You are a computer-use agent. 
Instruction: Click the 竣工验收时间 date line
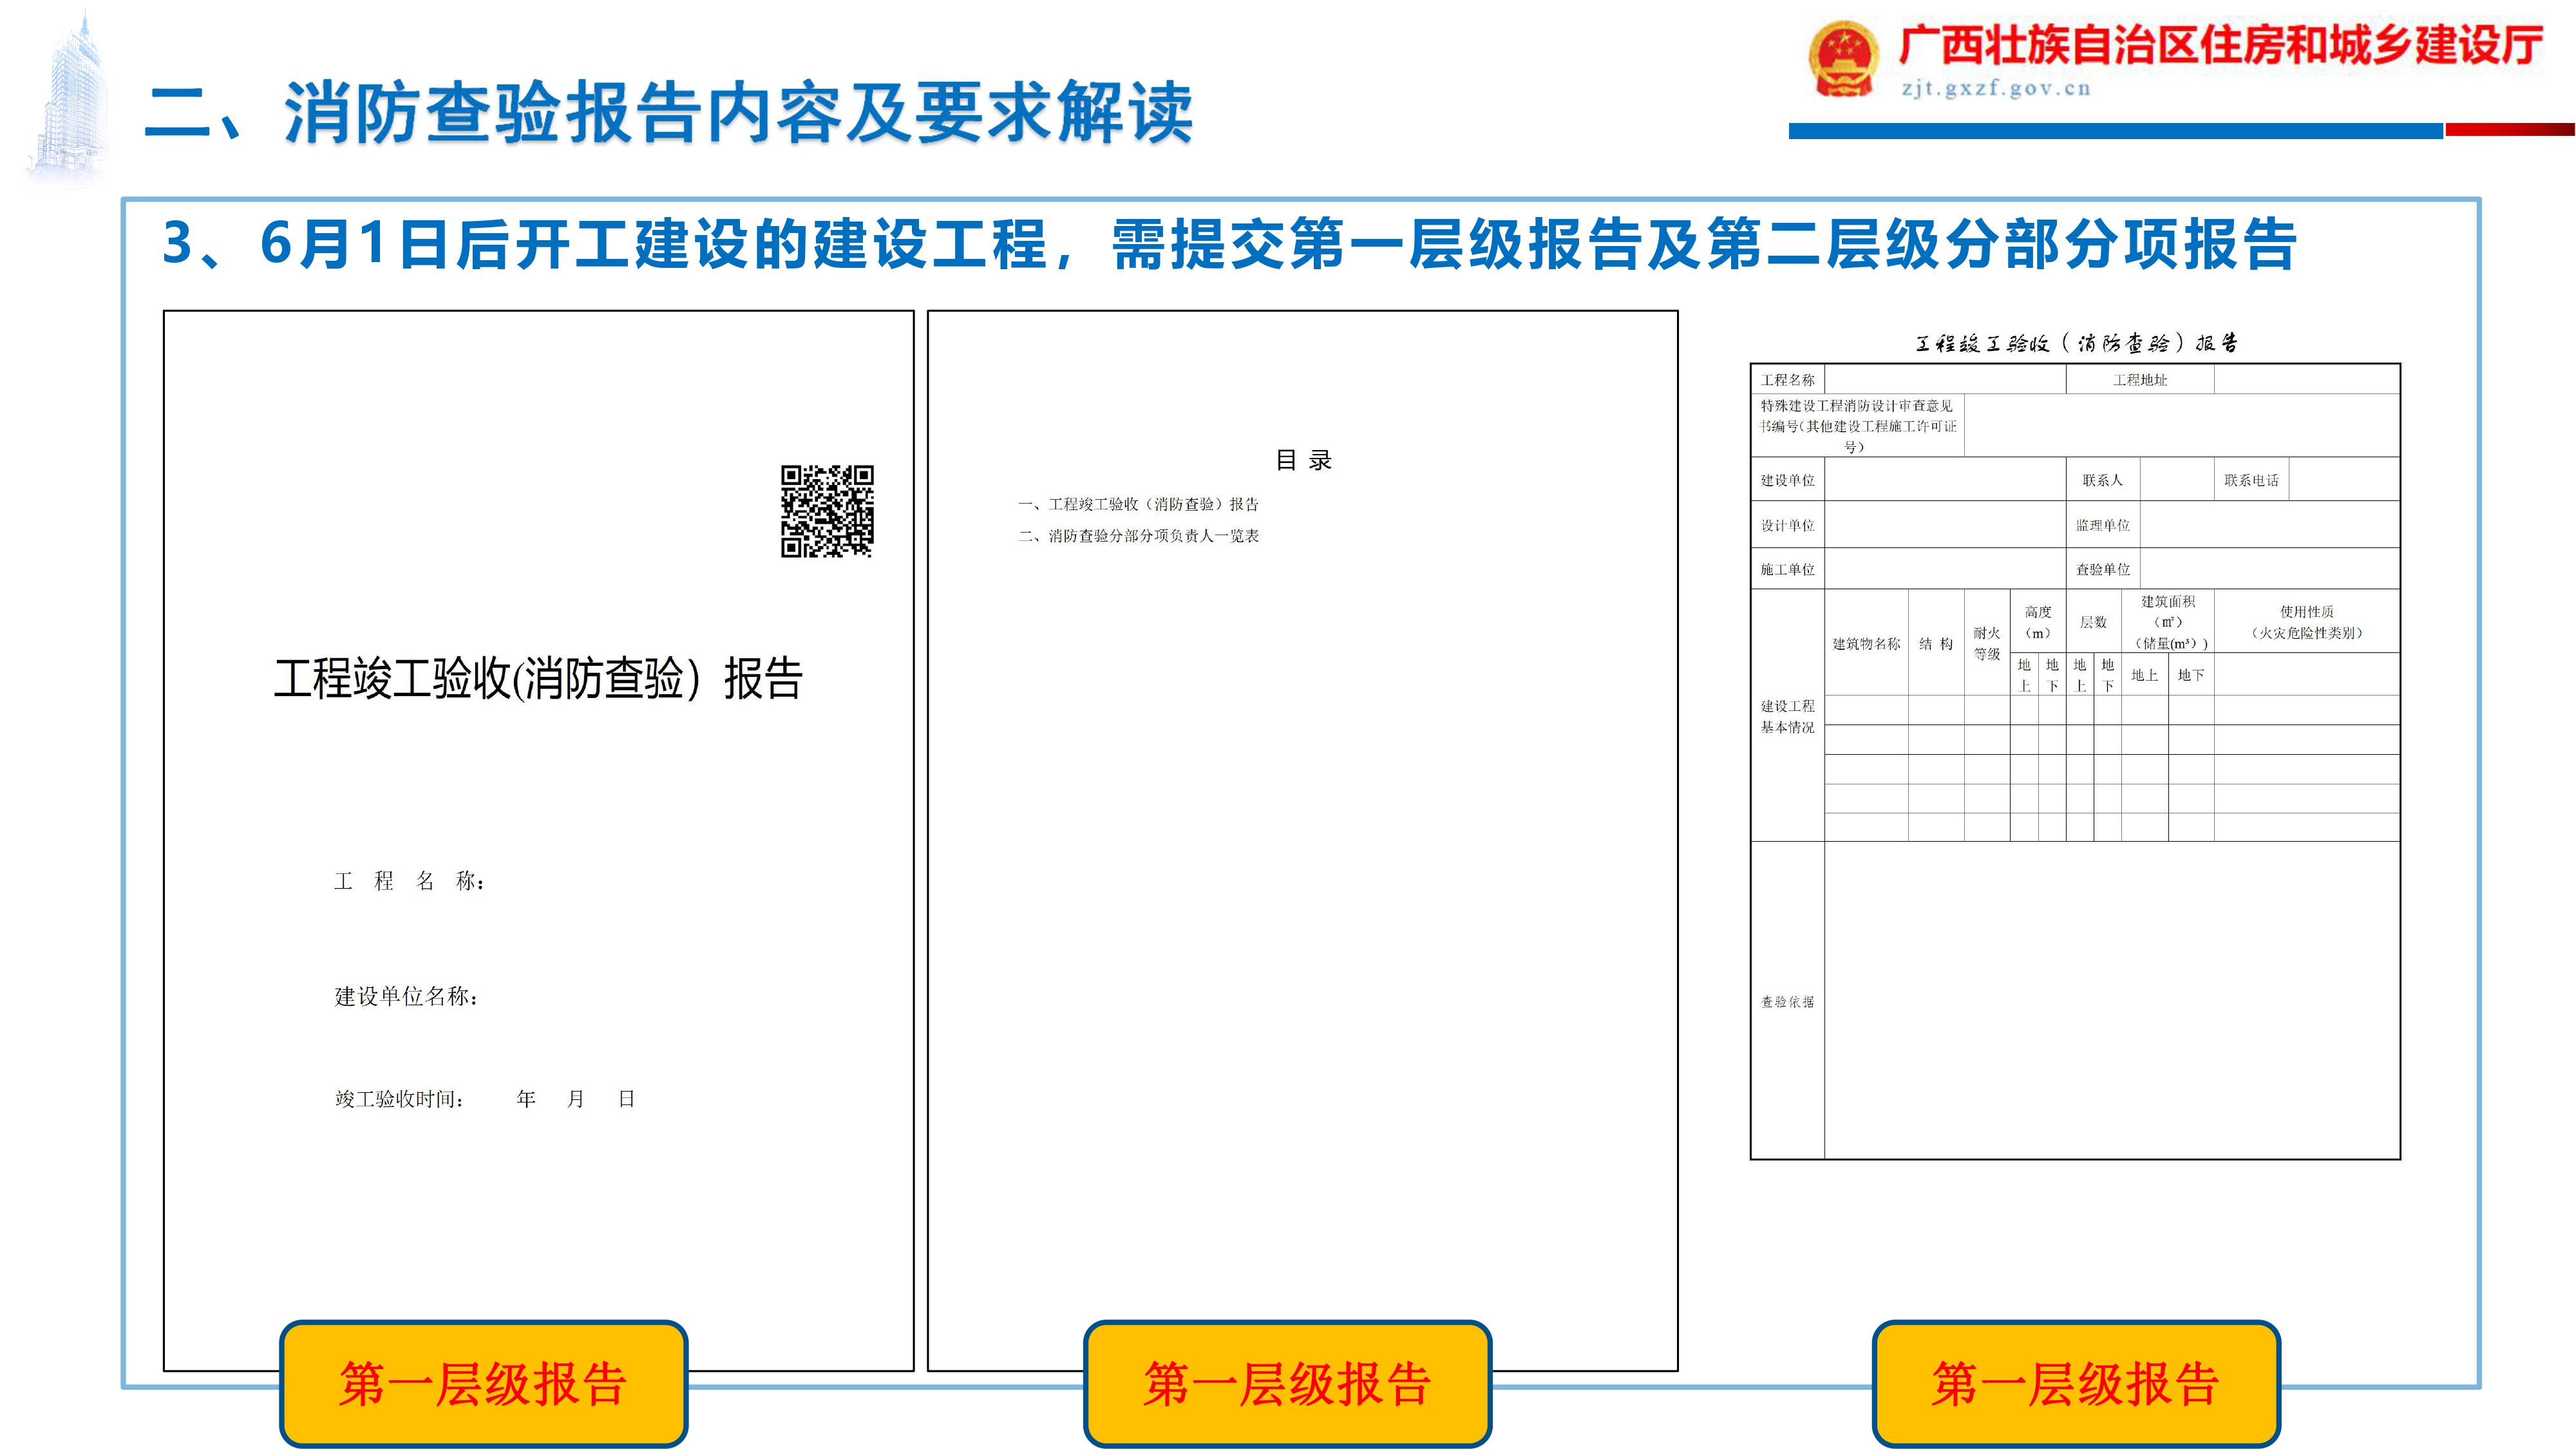484,1099
